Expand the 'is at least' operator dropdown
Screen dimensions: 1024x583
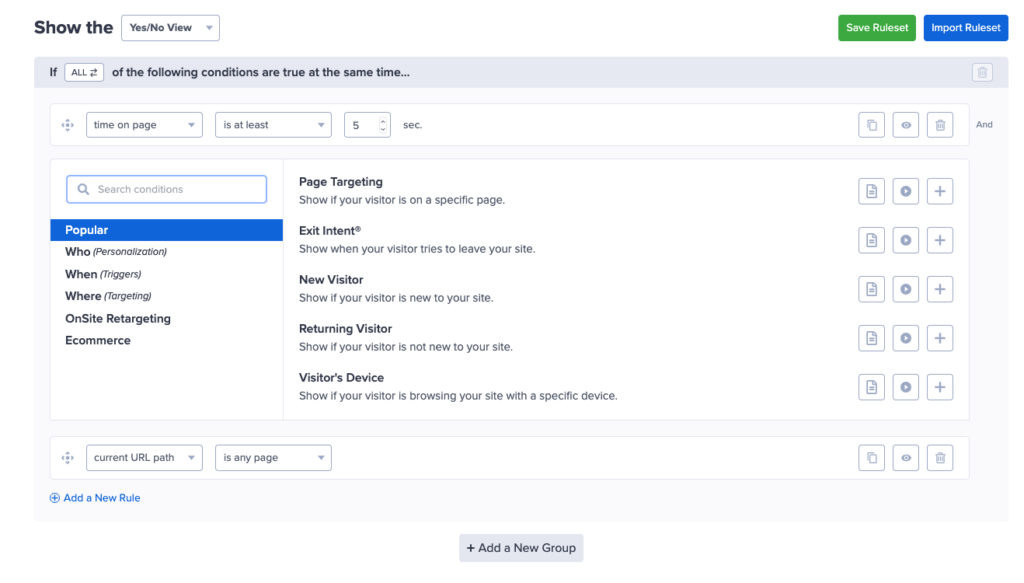(273, 125)
